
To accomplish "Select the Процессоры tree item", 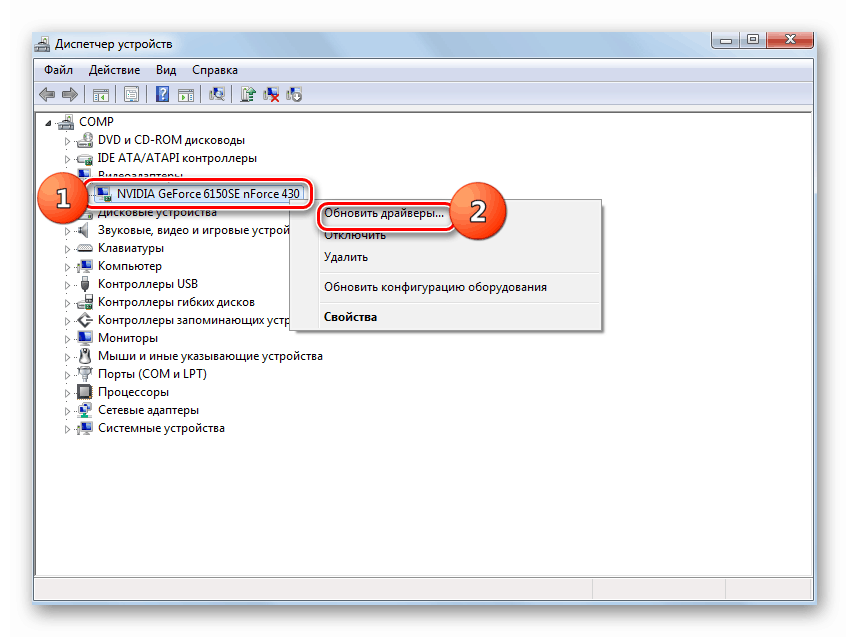I will tap(133, 393).
